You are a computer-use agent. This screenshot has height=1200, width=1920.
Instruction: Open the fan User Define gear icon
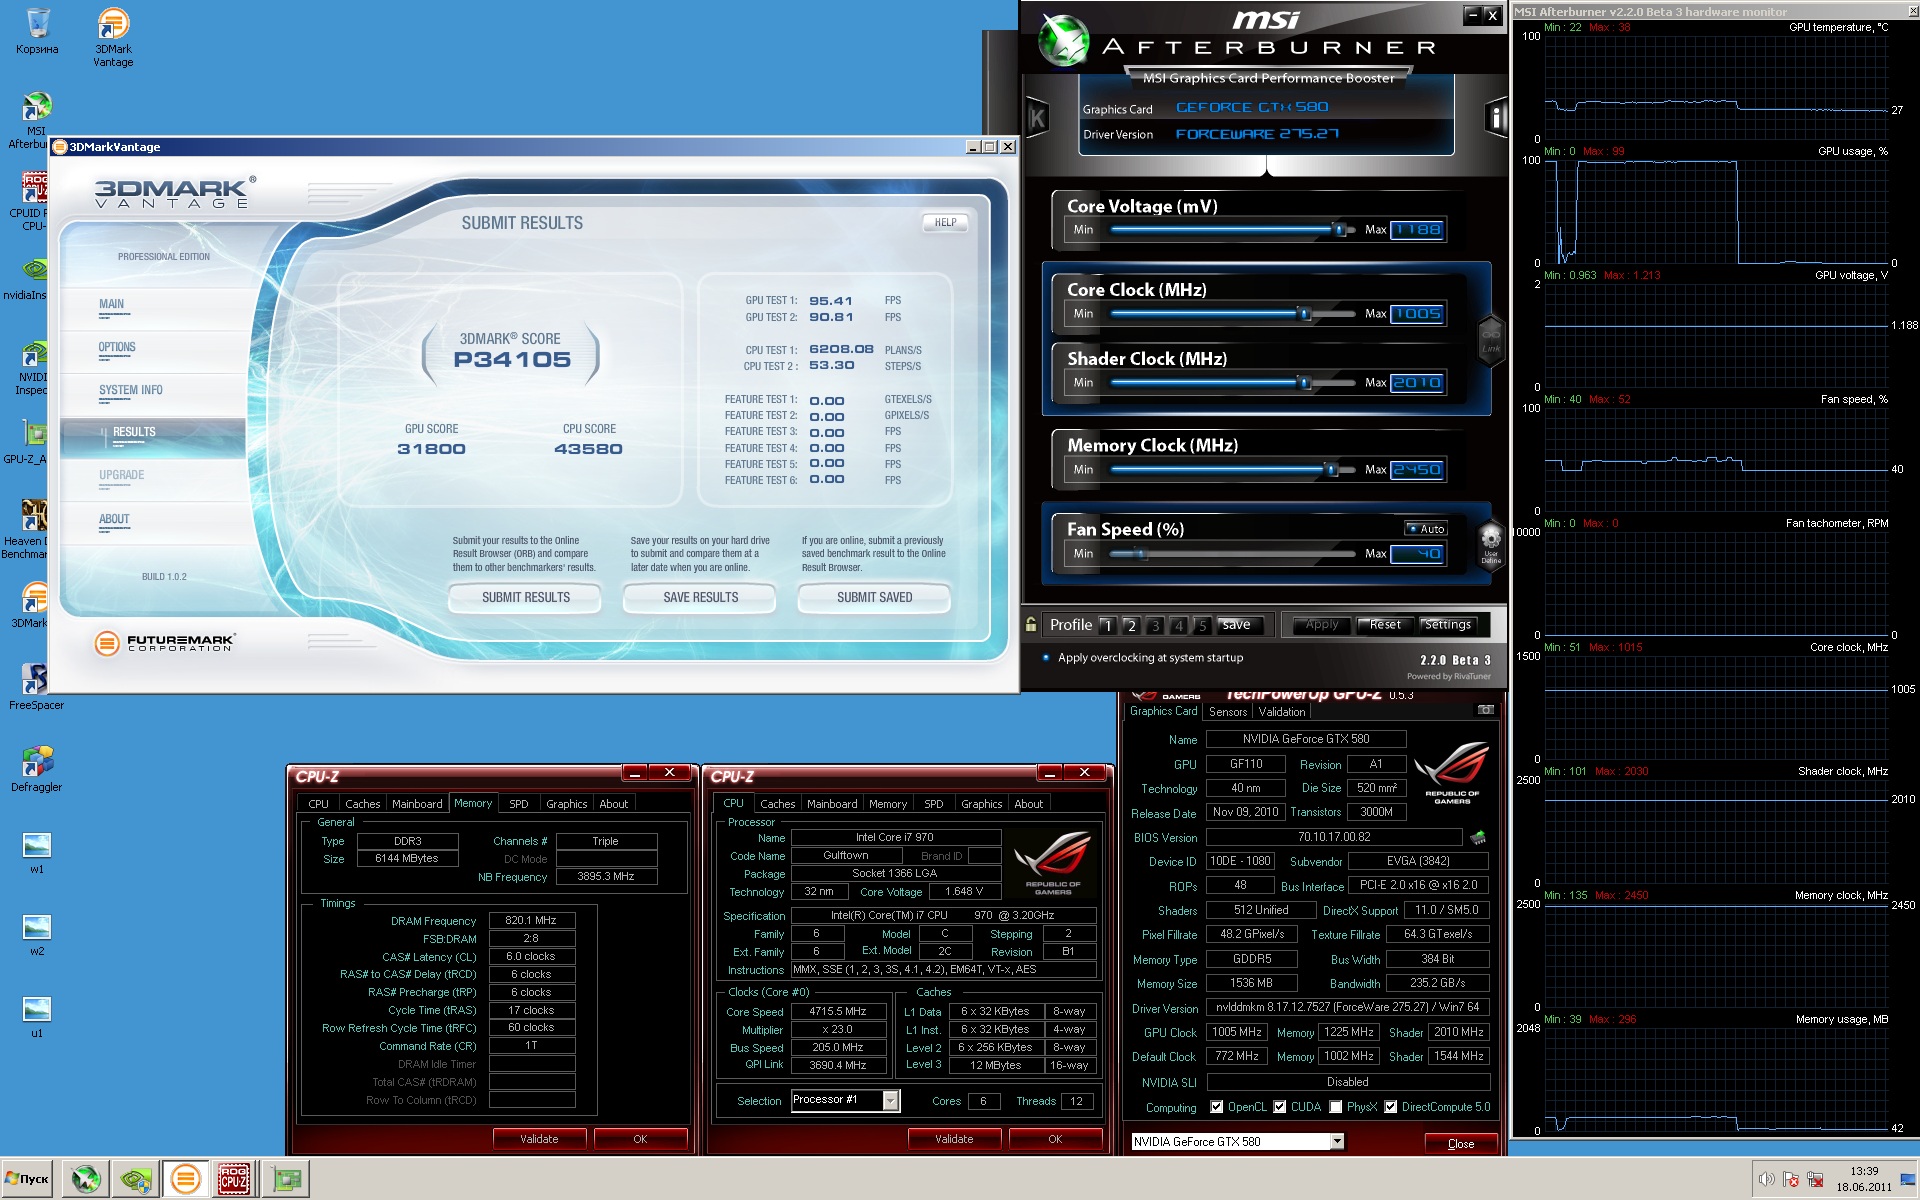tap(1490, 544)
